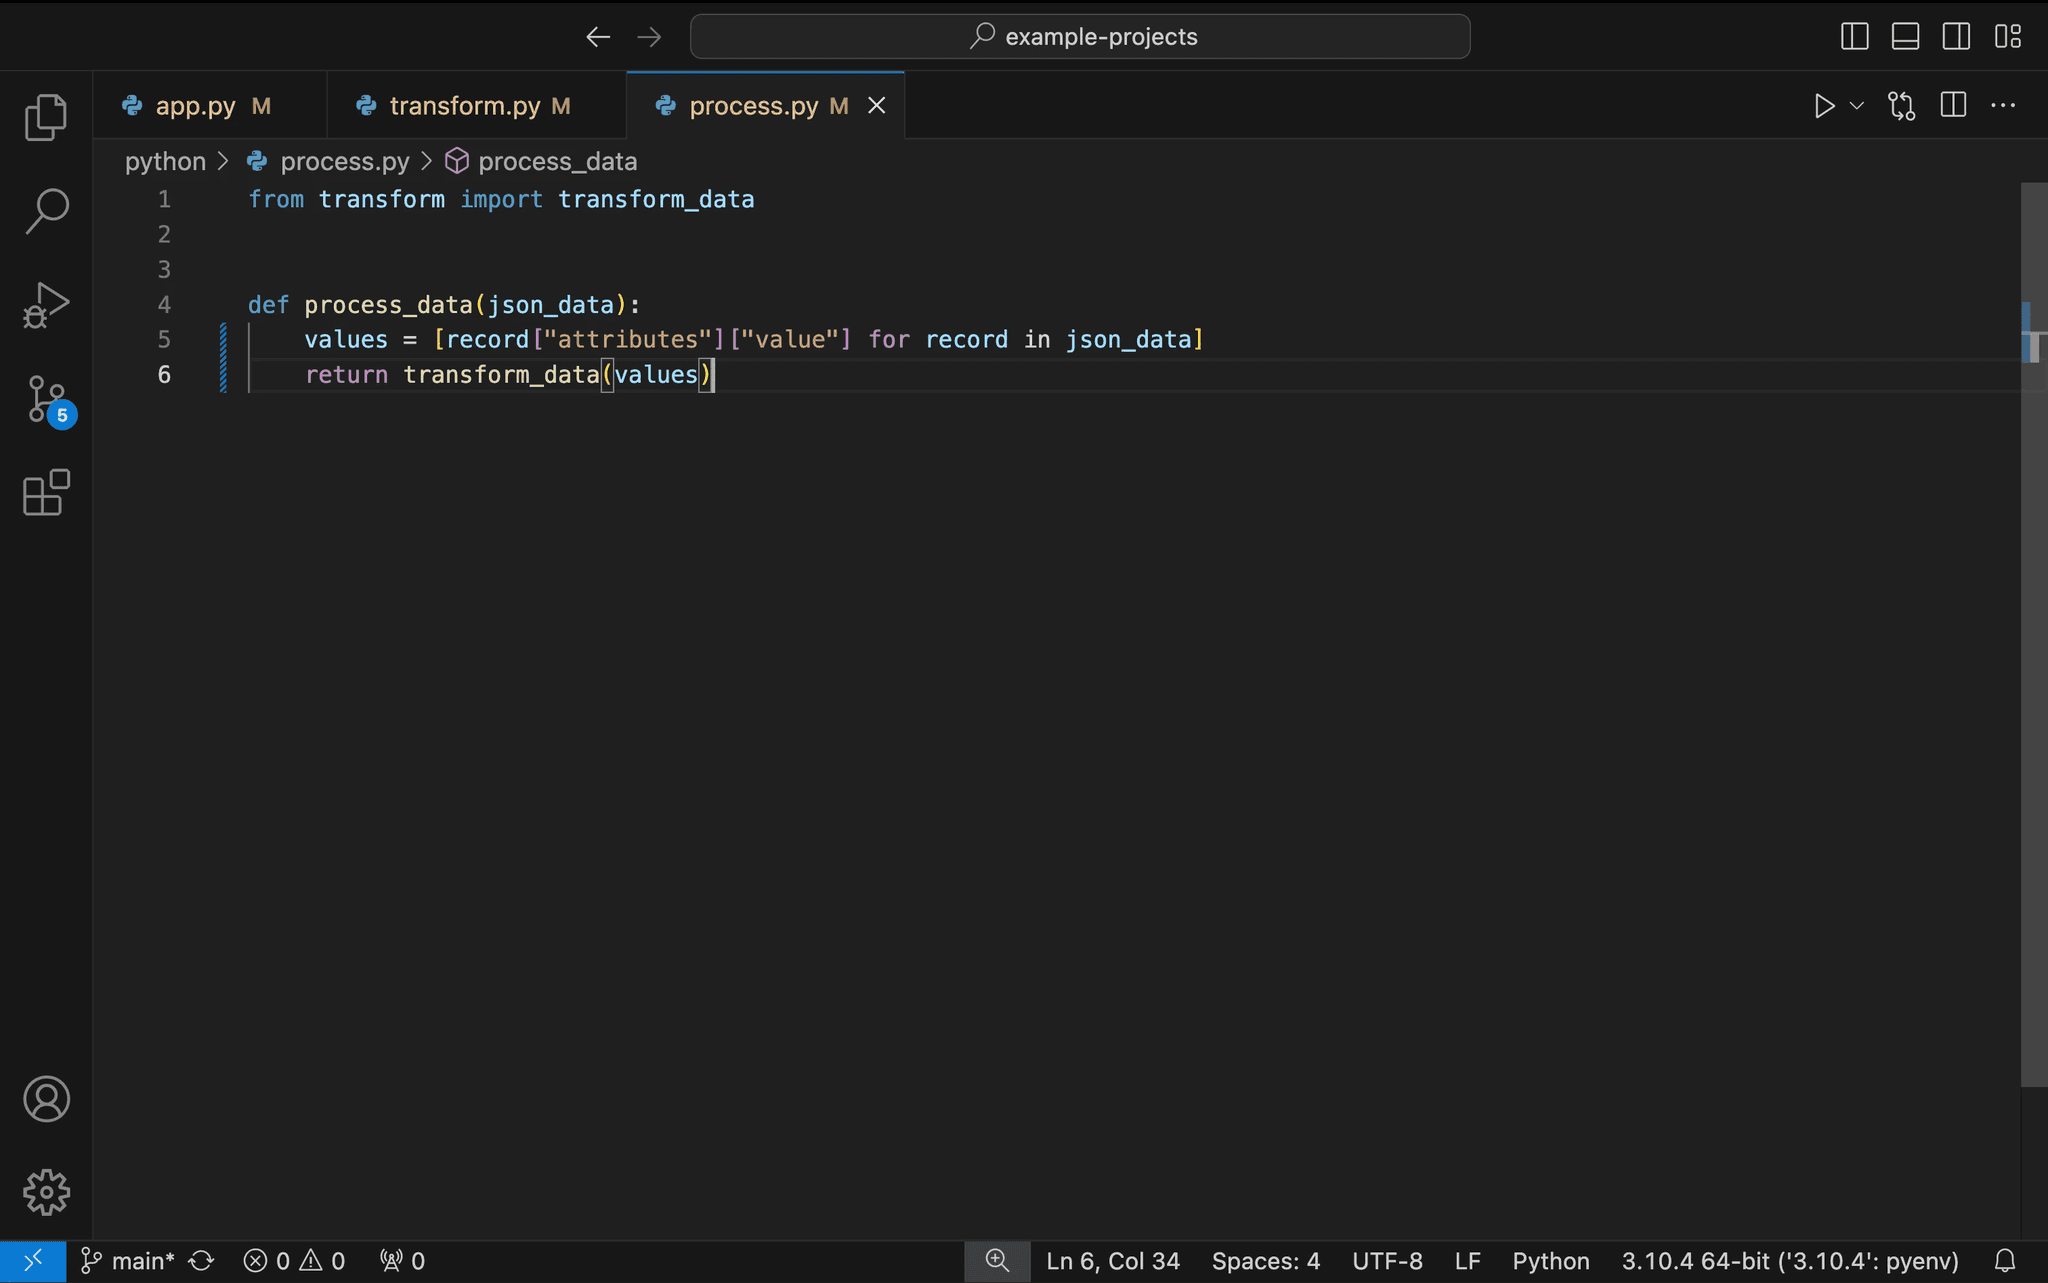Open Run and Debug view
This screenshot has height=1283, width=2048.
click(46, 305)
